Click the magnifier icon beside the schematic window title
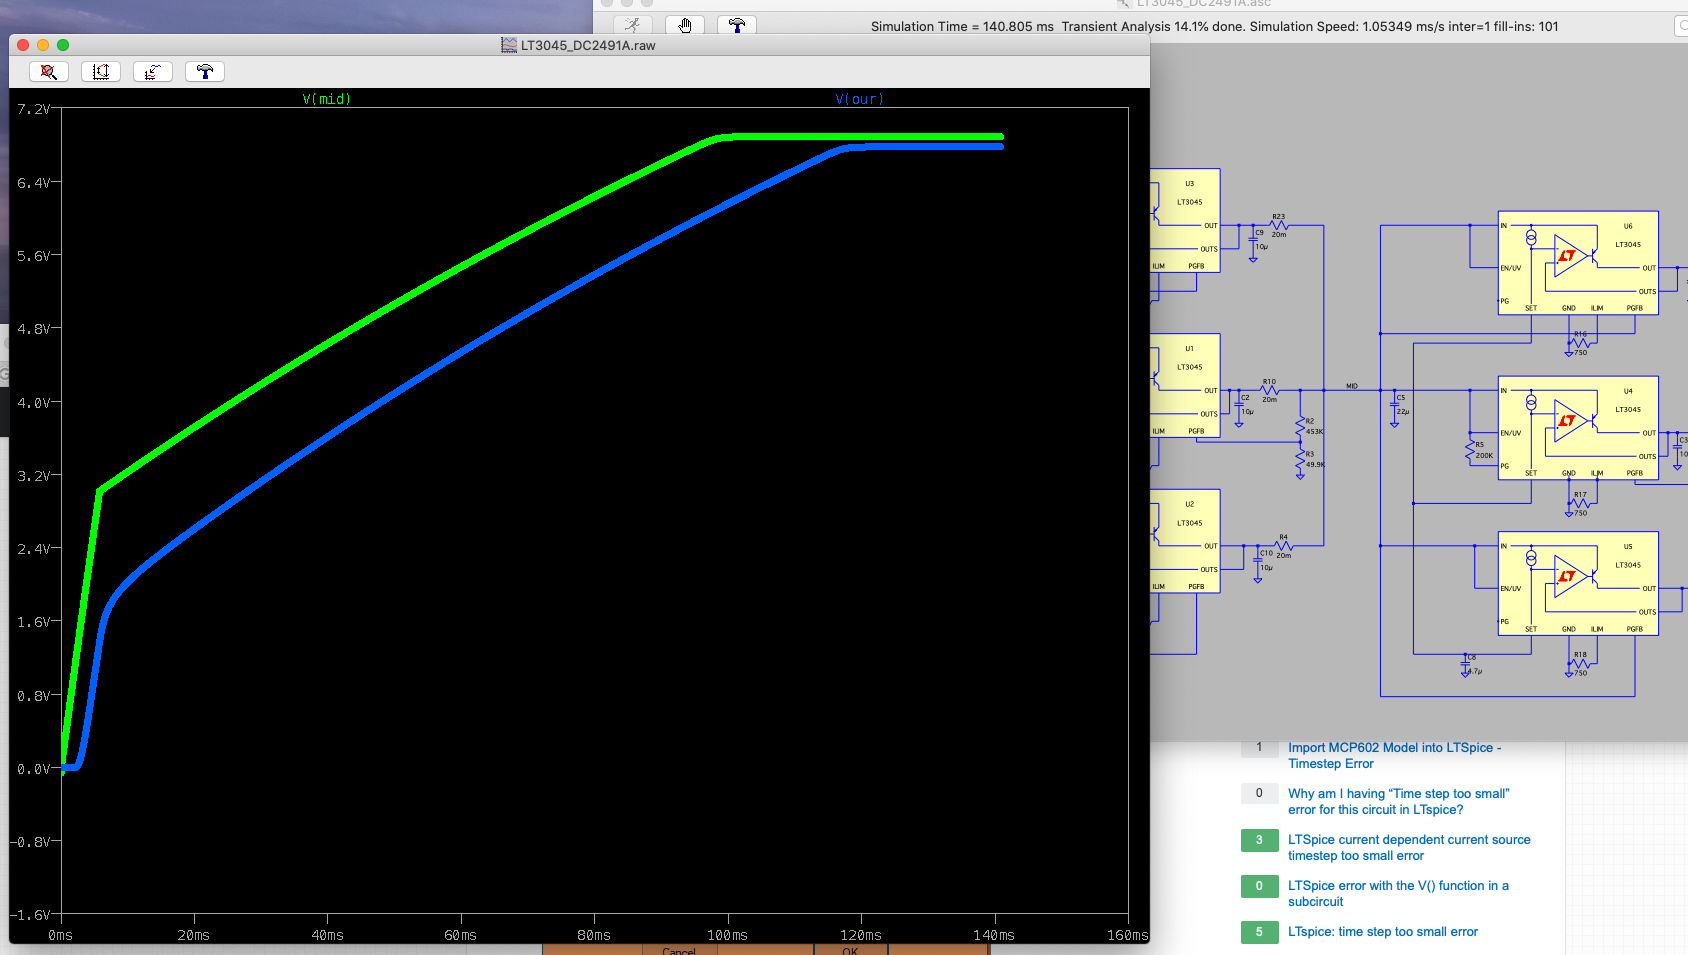Screen dimensions: 1688x955 1124,3
